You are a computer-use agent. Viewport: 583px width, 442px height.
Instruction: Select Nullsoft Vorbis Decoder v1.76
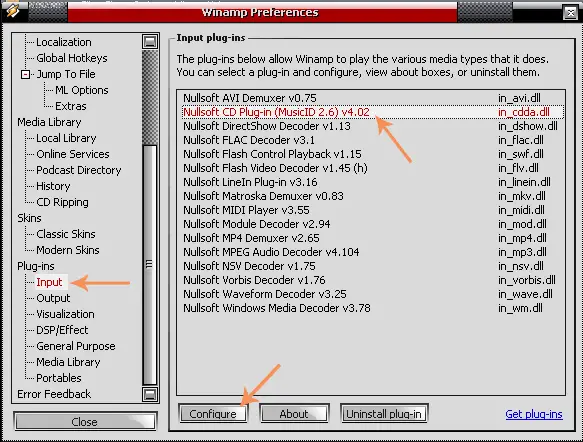coord(373,280)
